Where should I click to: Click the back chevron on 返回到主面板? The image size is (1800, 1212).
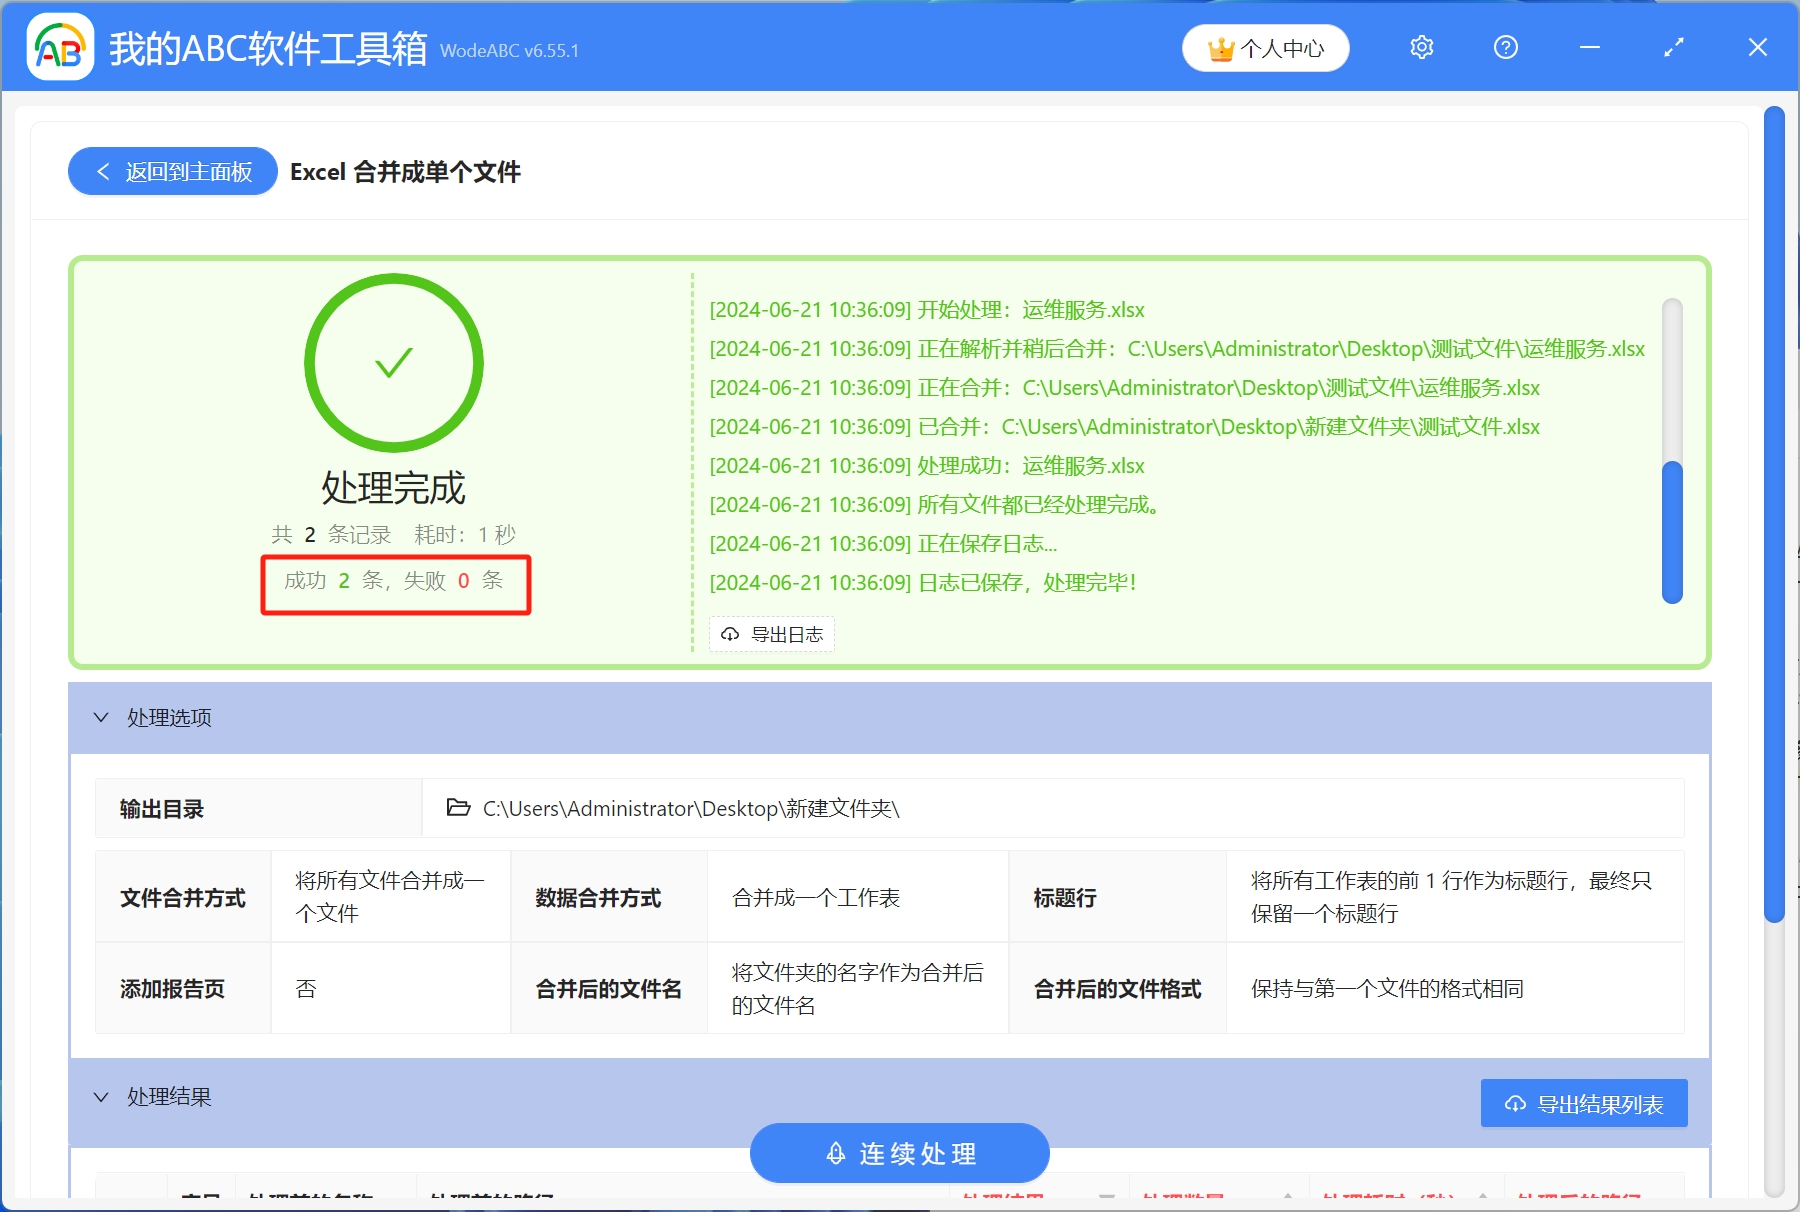pyautogui.click(x=103, y=171)
